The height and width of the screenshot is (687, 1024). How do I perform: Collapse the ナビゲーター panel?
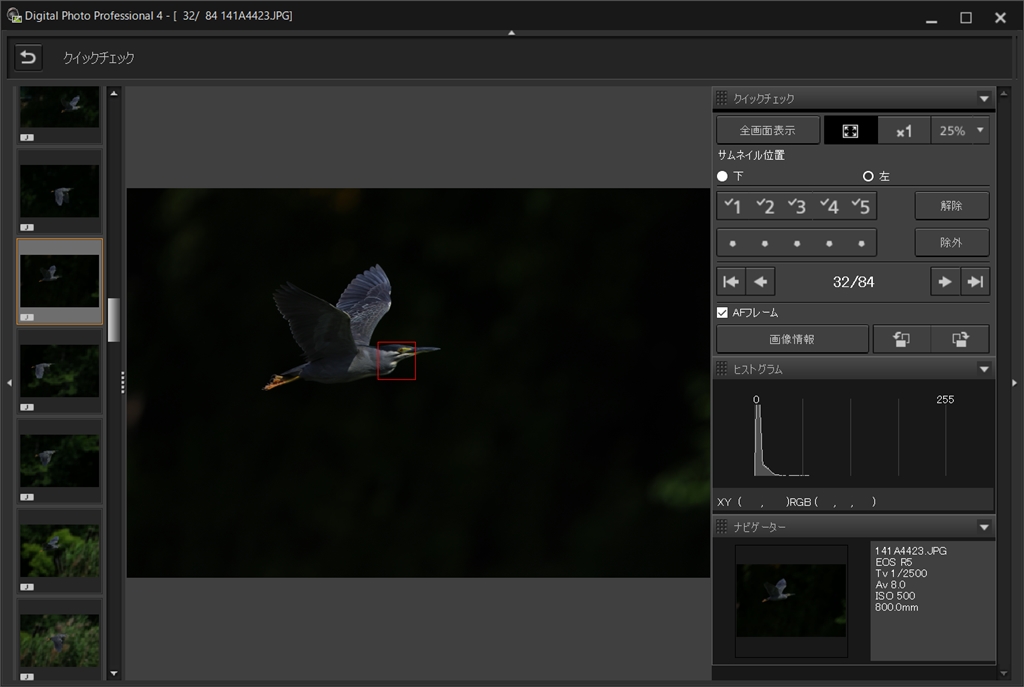[984, 527]
